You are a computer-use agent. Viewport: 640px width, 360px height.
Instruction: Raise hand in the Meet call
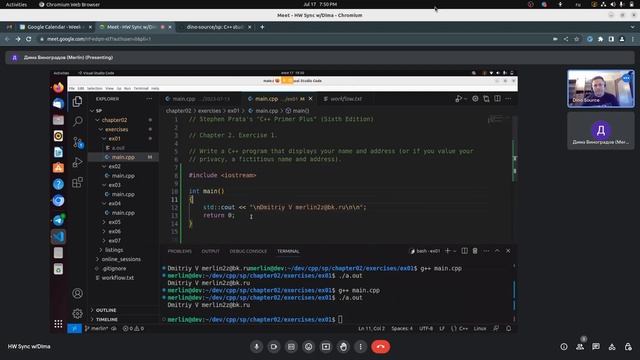pos(343,347)
